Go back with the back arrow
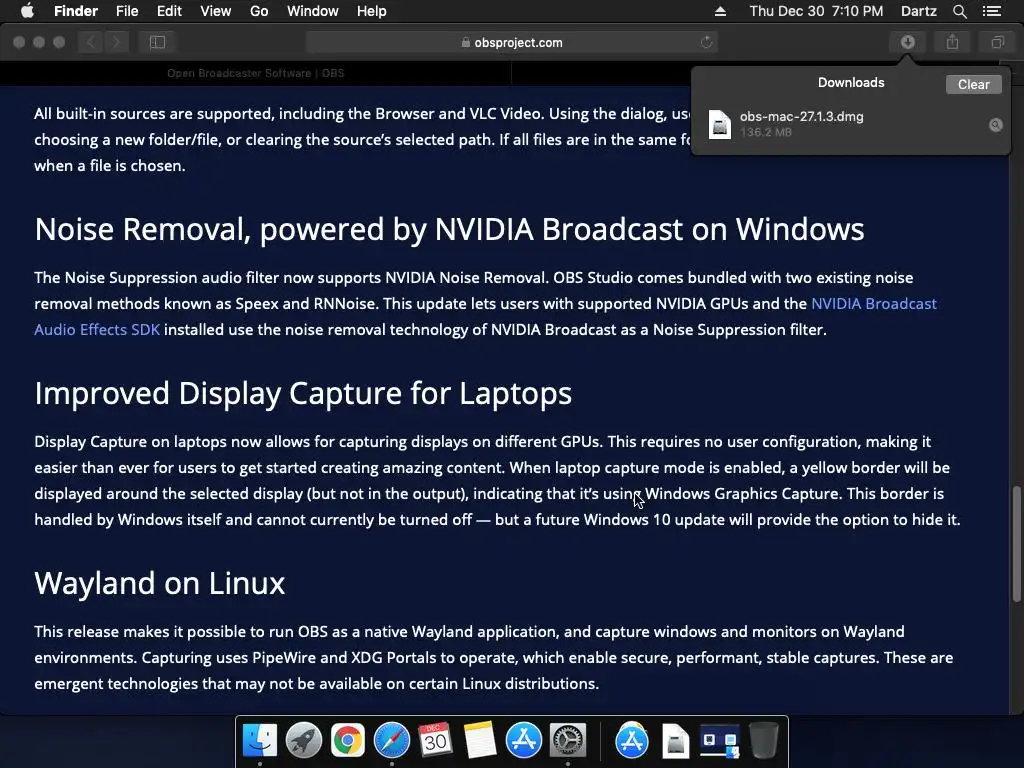 (91, 42)
